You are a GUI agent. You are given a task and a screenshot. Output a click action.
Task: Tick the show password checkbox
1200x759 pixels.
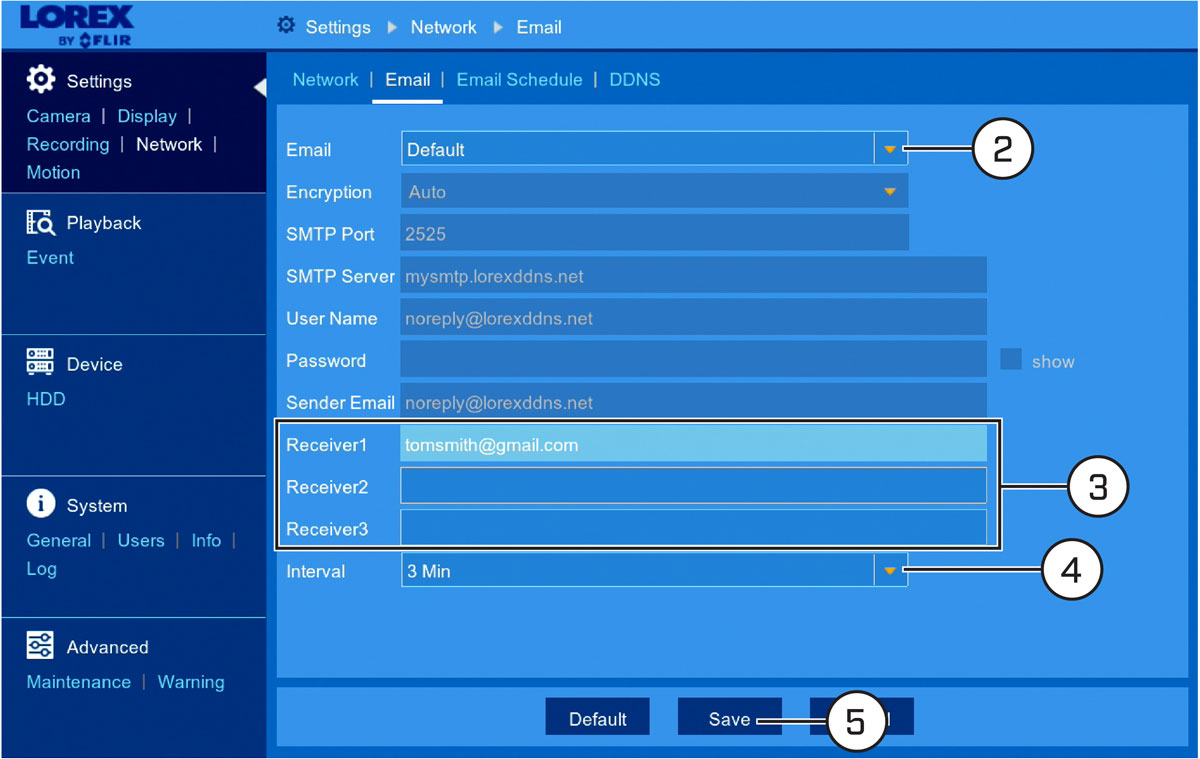point(1011,360)
